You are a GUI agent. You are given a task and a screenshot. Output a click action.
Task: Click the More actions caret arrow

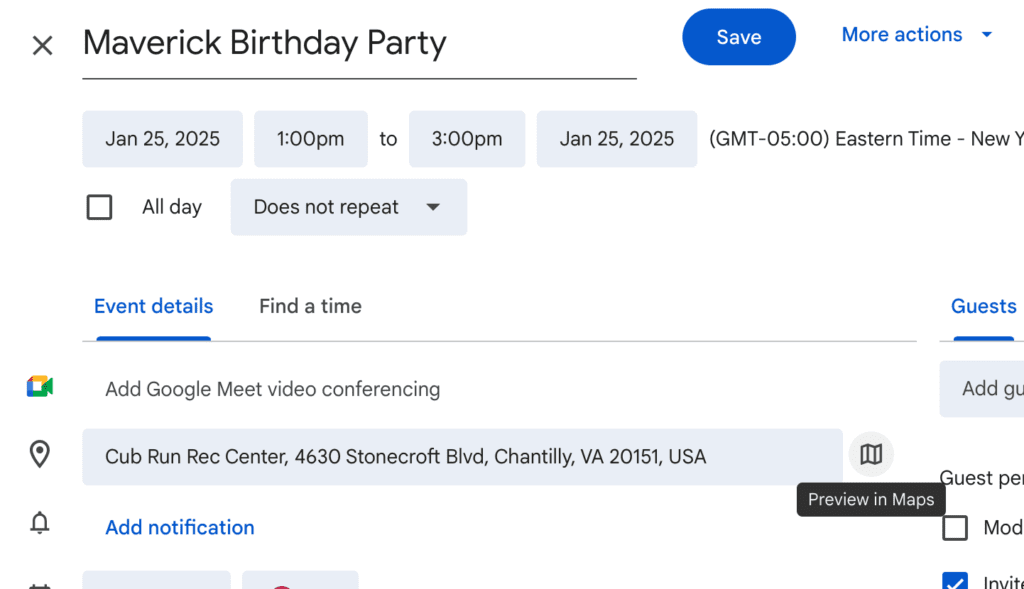(x=987, y=35)
